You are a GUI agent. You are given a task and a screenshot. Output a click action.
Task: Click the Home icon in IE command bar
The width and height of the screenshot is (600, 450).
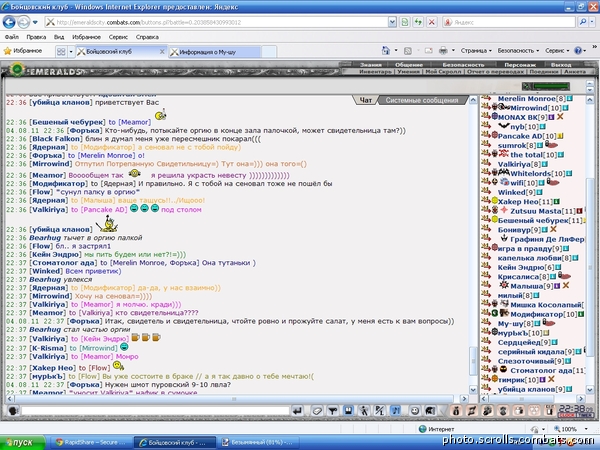(x=386, y=51)
